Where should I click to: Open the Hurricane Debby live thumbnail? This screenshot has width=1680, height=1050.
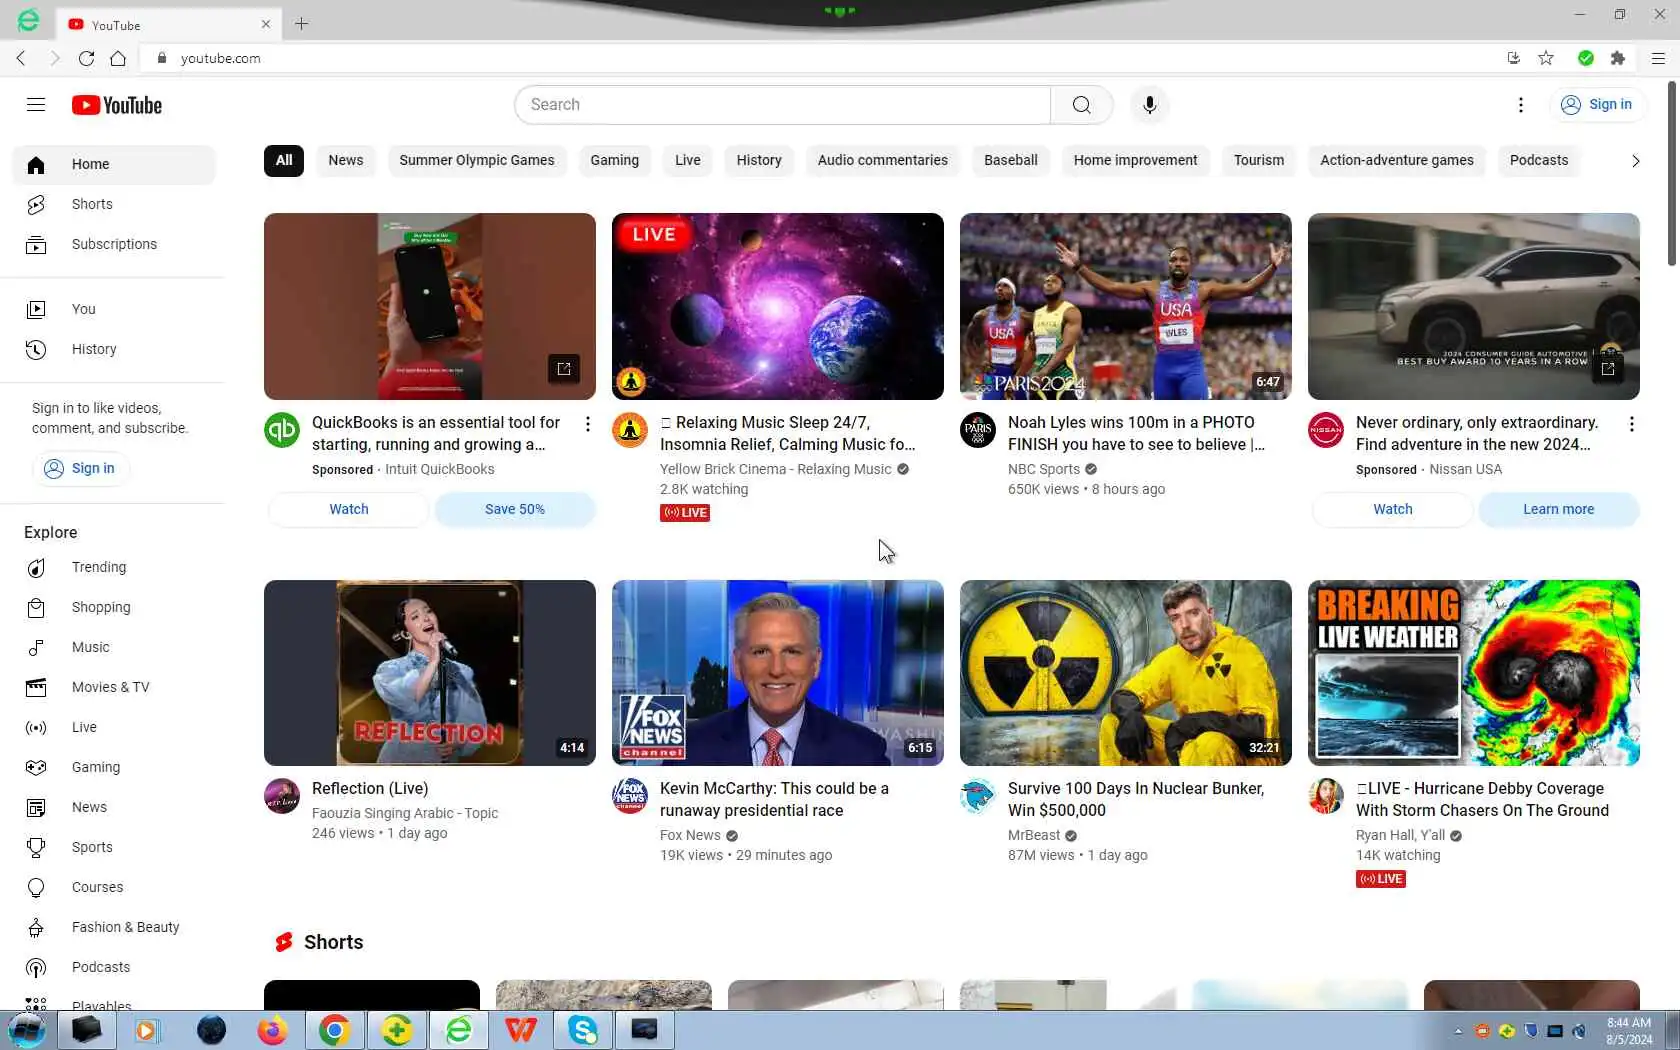pyautogui.click(x=1474, y=673)
